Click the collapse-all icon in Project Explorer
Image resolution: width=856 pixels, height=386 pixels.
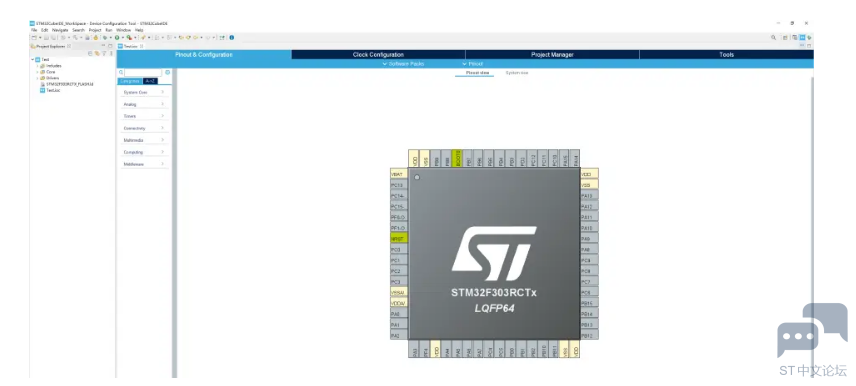(x=90, y=54)
